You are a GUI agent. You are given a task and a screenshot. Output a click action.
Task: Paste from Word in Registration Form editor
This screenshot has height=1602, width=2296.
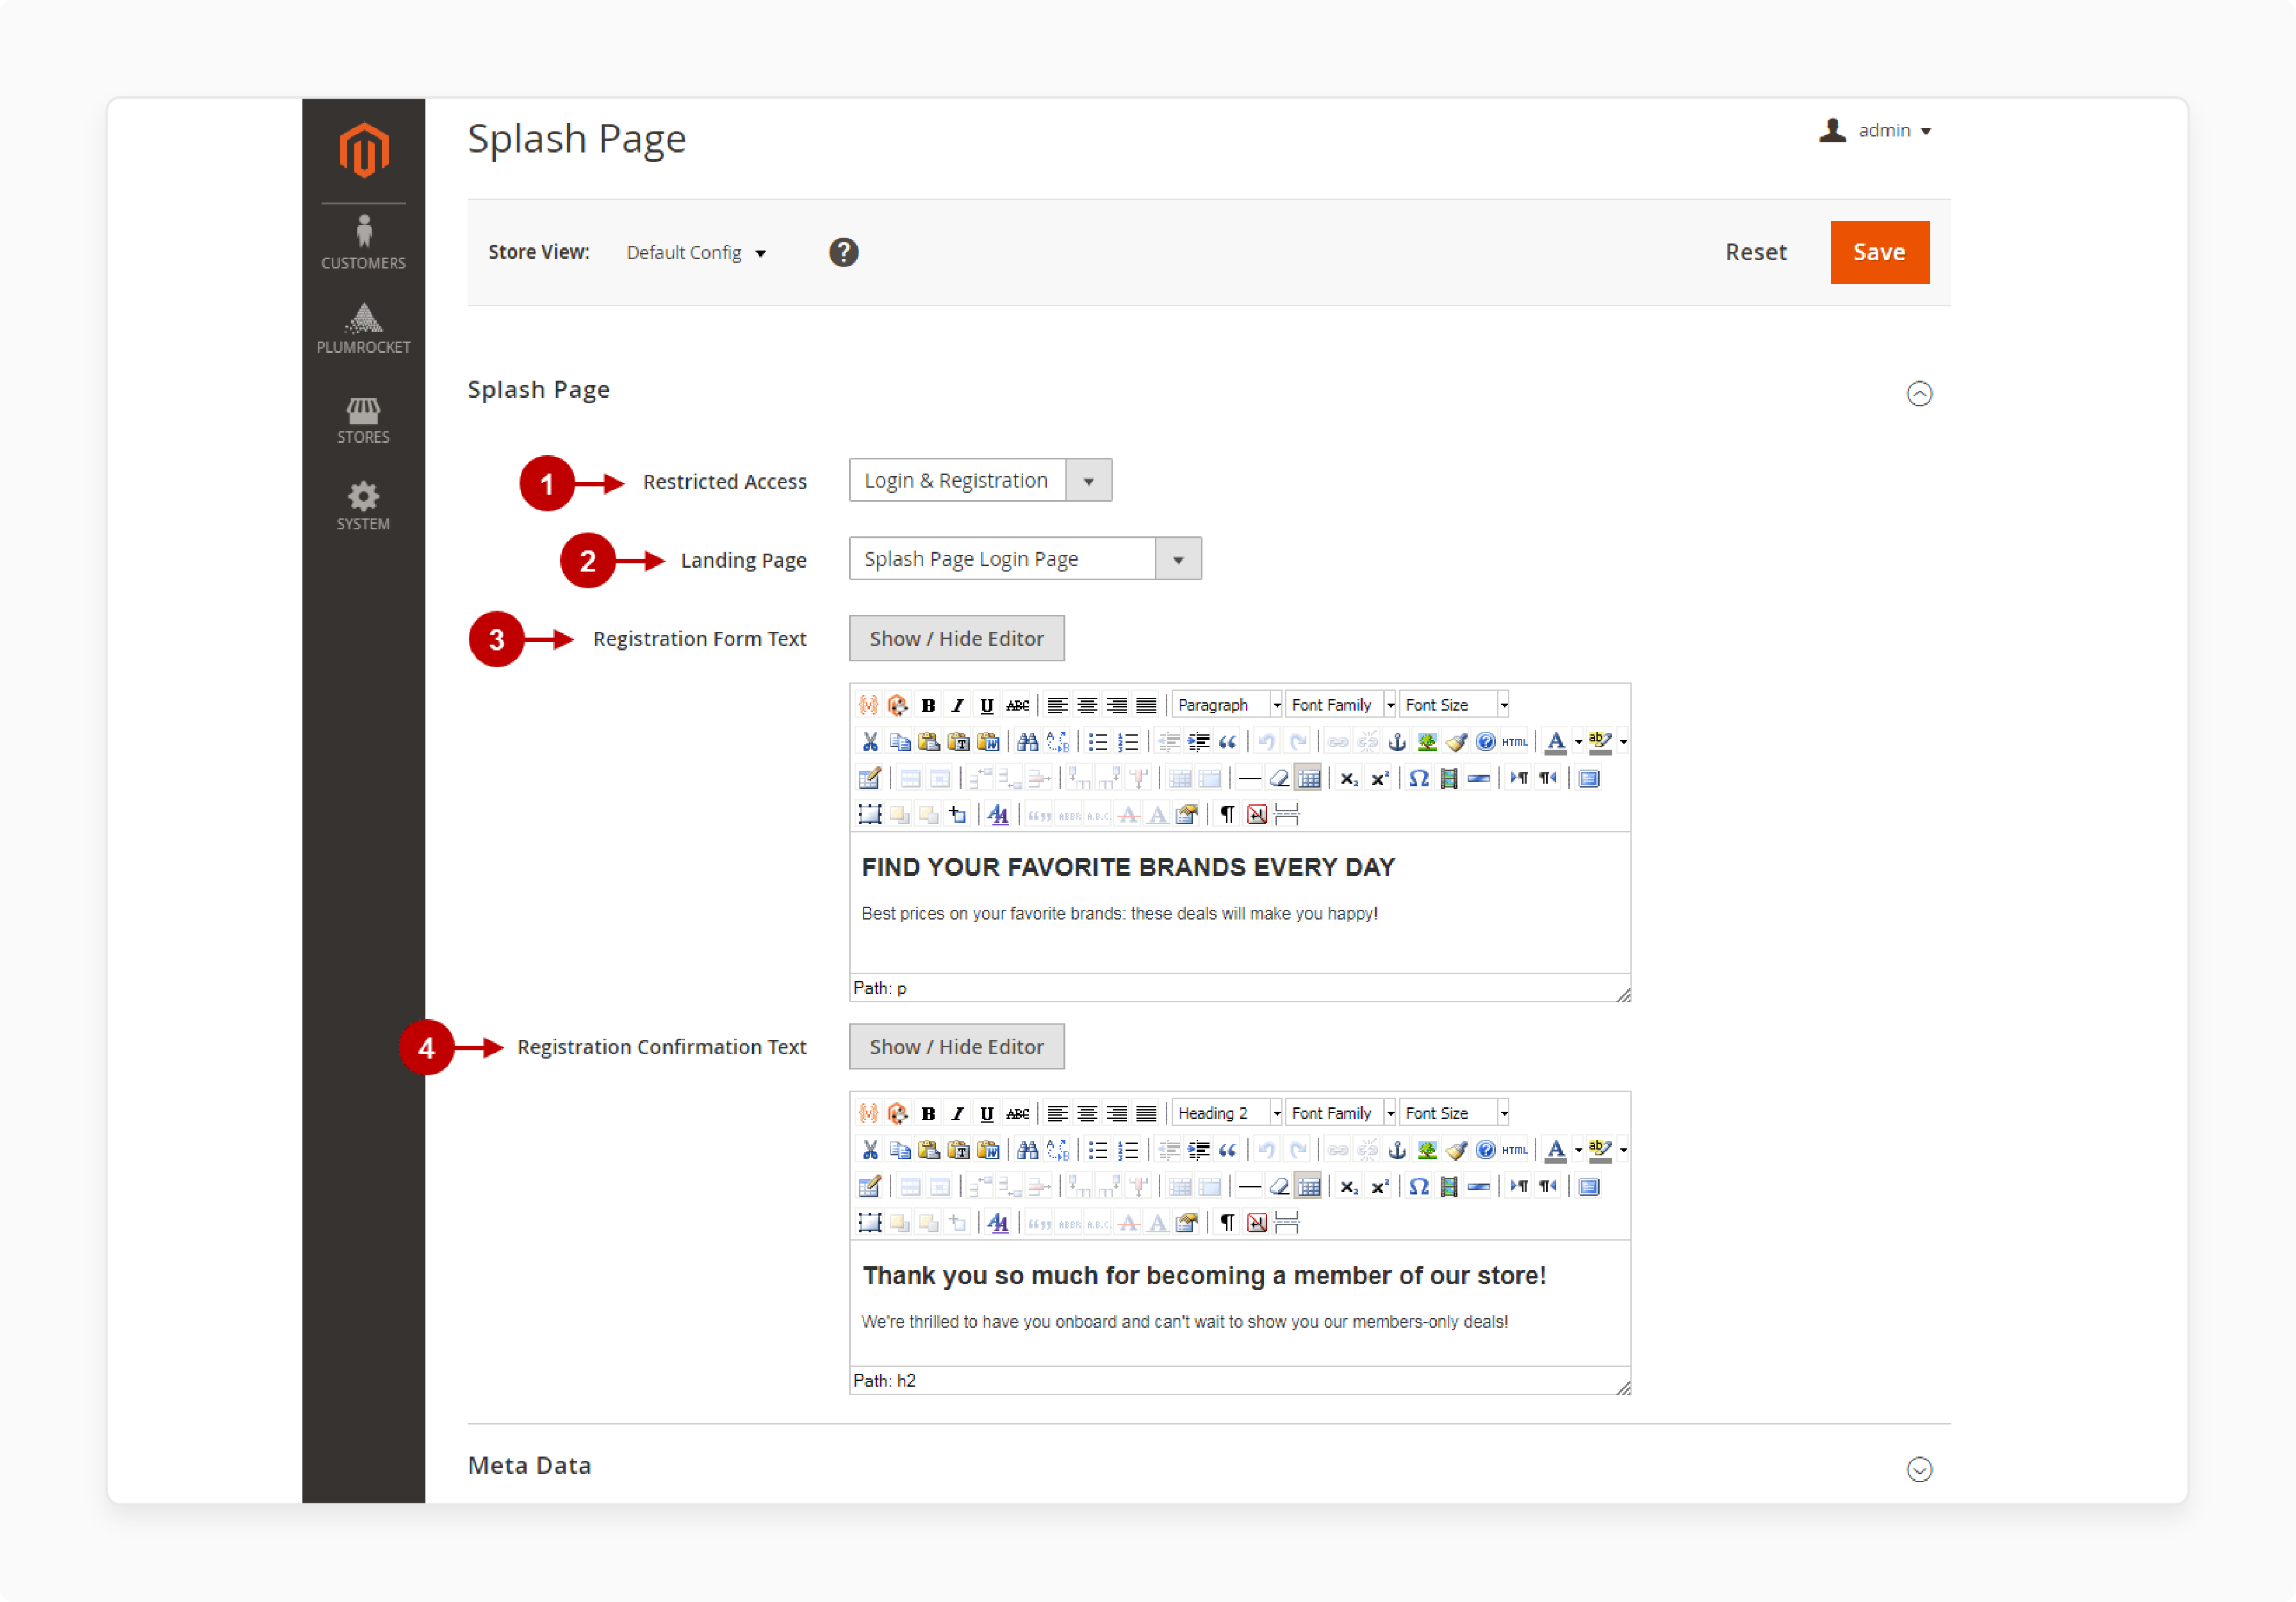[988, 742]
